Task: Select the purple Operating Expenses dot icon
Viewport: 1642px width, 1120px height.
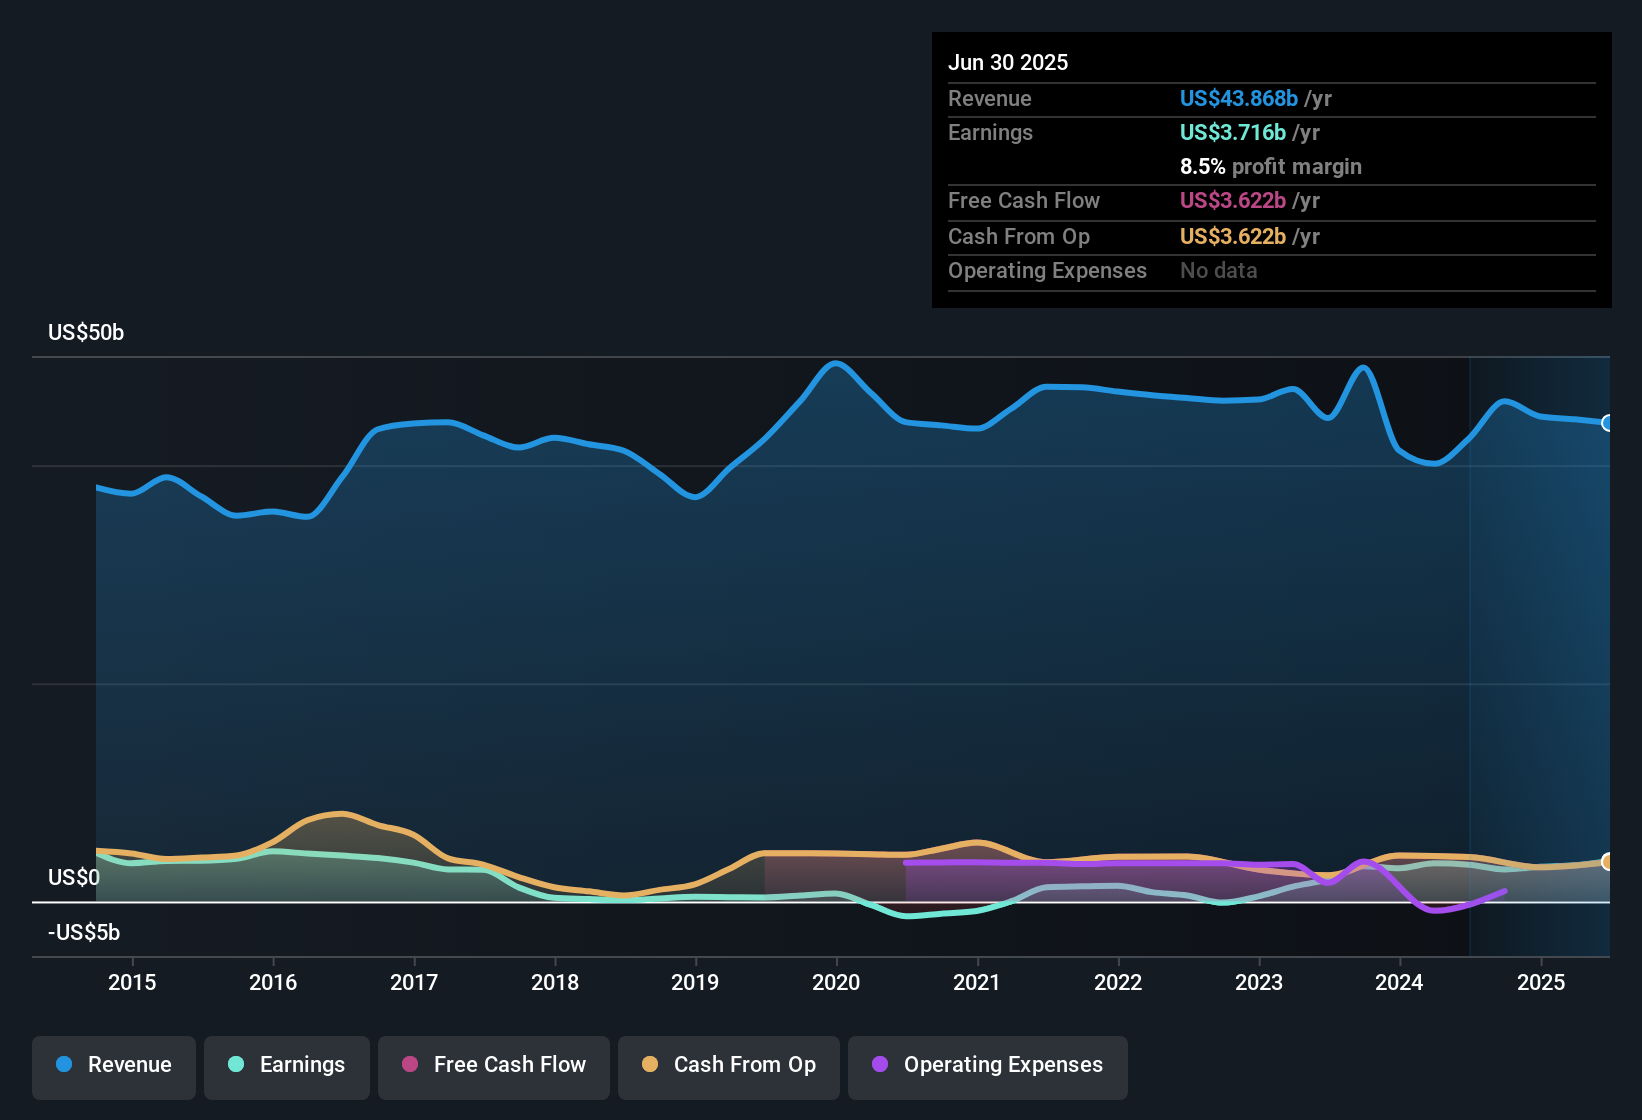Action: pos(878,1066)
